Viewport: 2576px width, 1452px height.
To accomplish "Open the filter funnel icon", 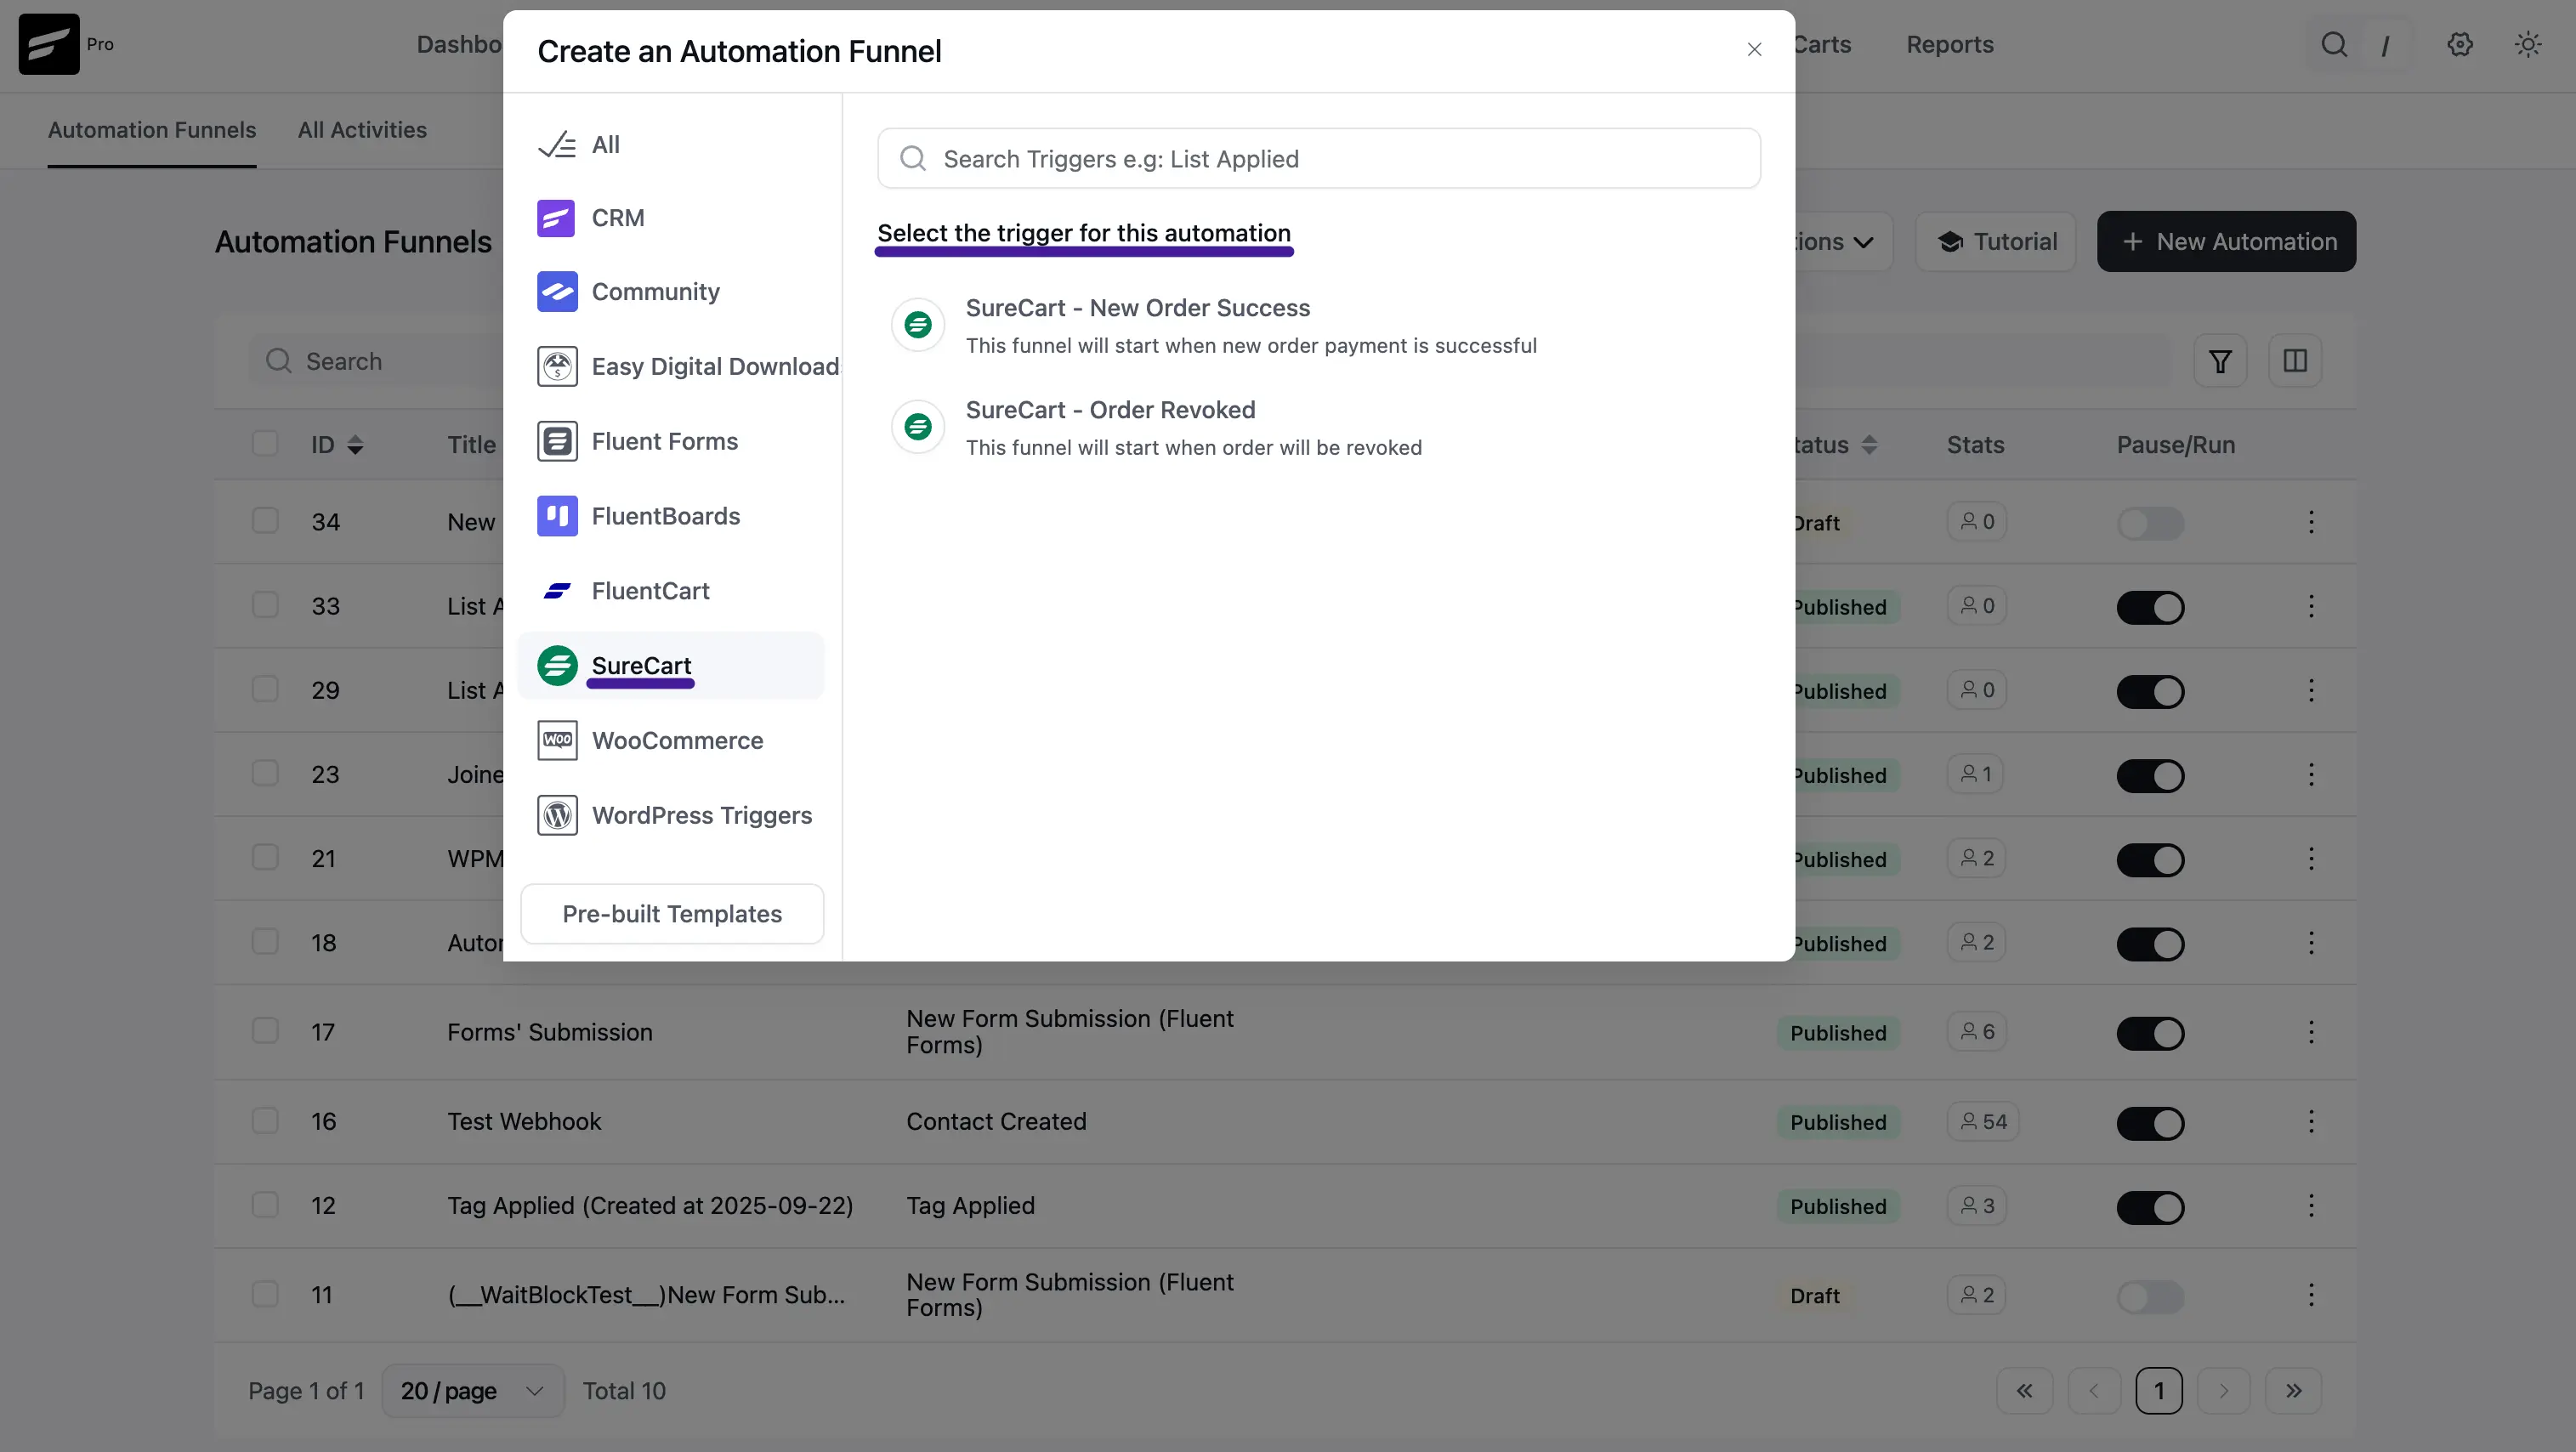I will click(2220, 361).
